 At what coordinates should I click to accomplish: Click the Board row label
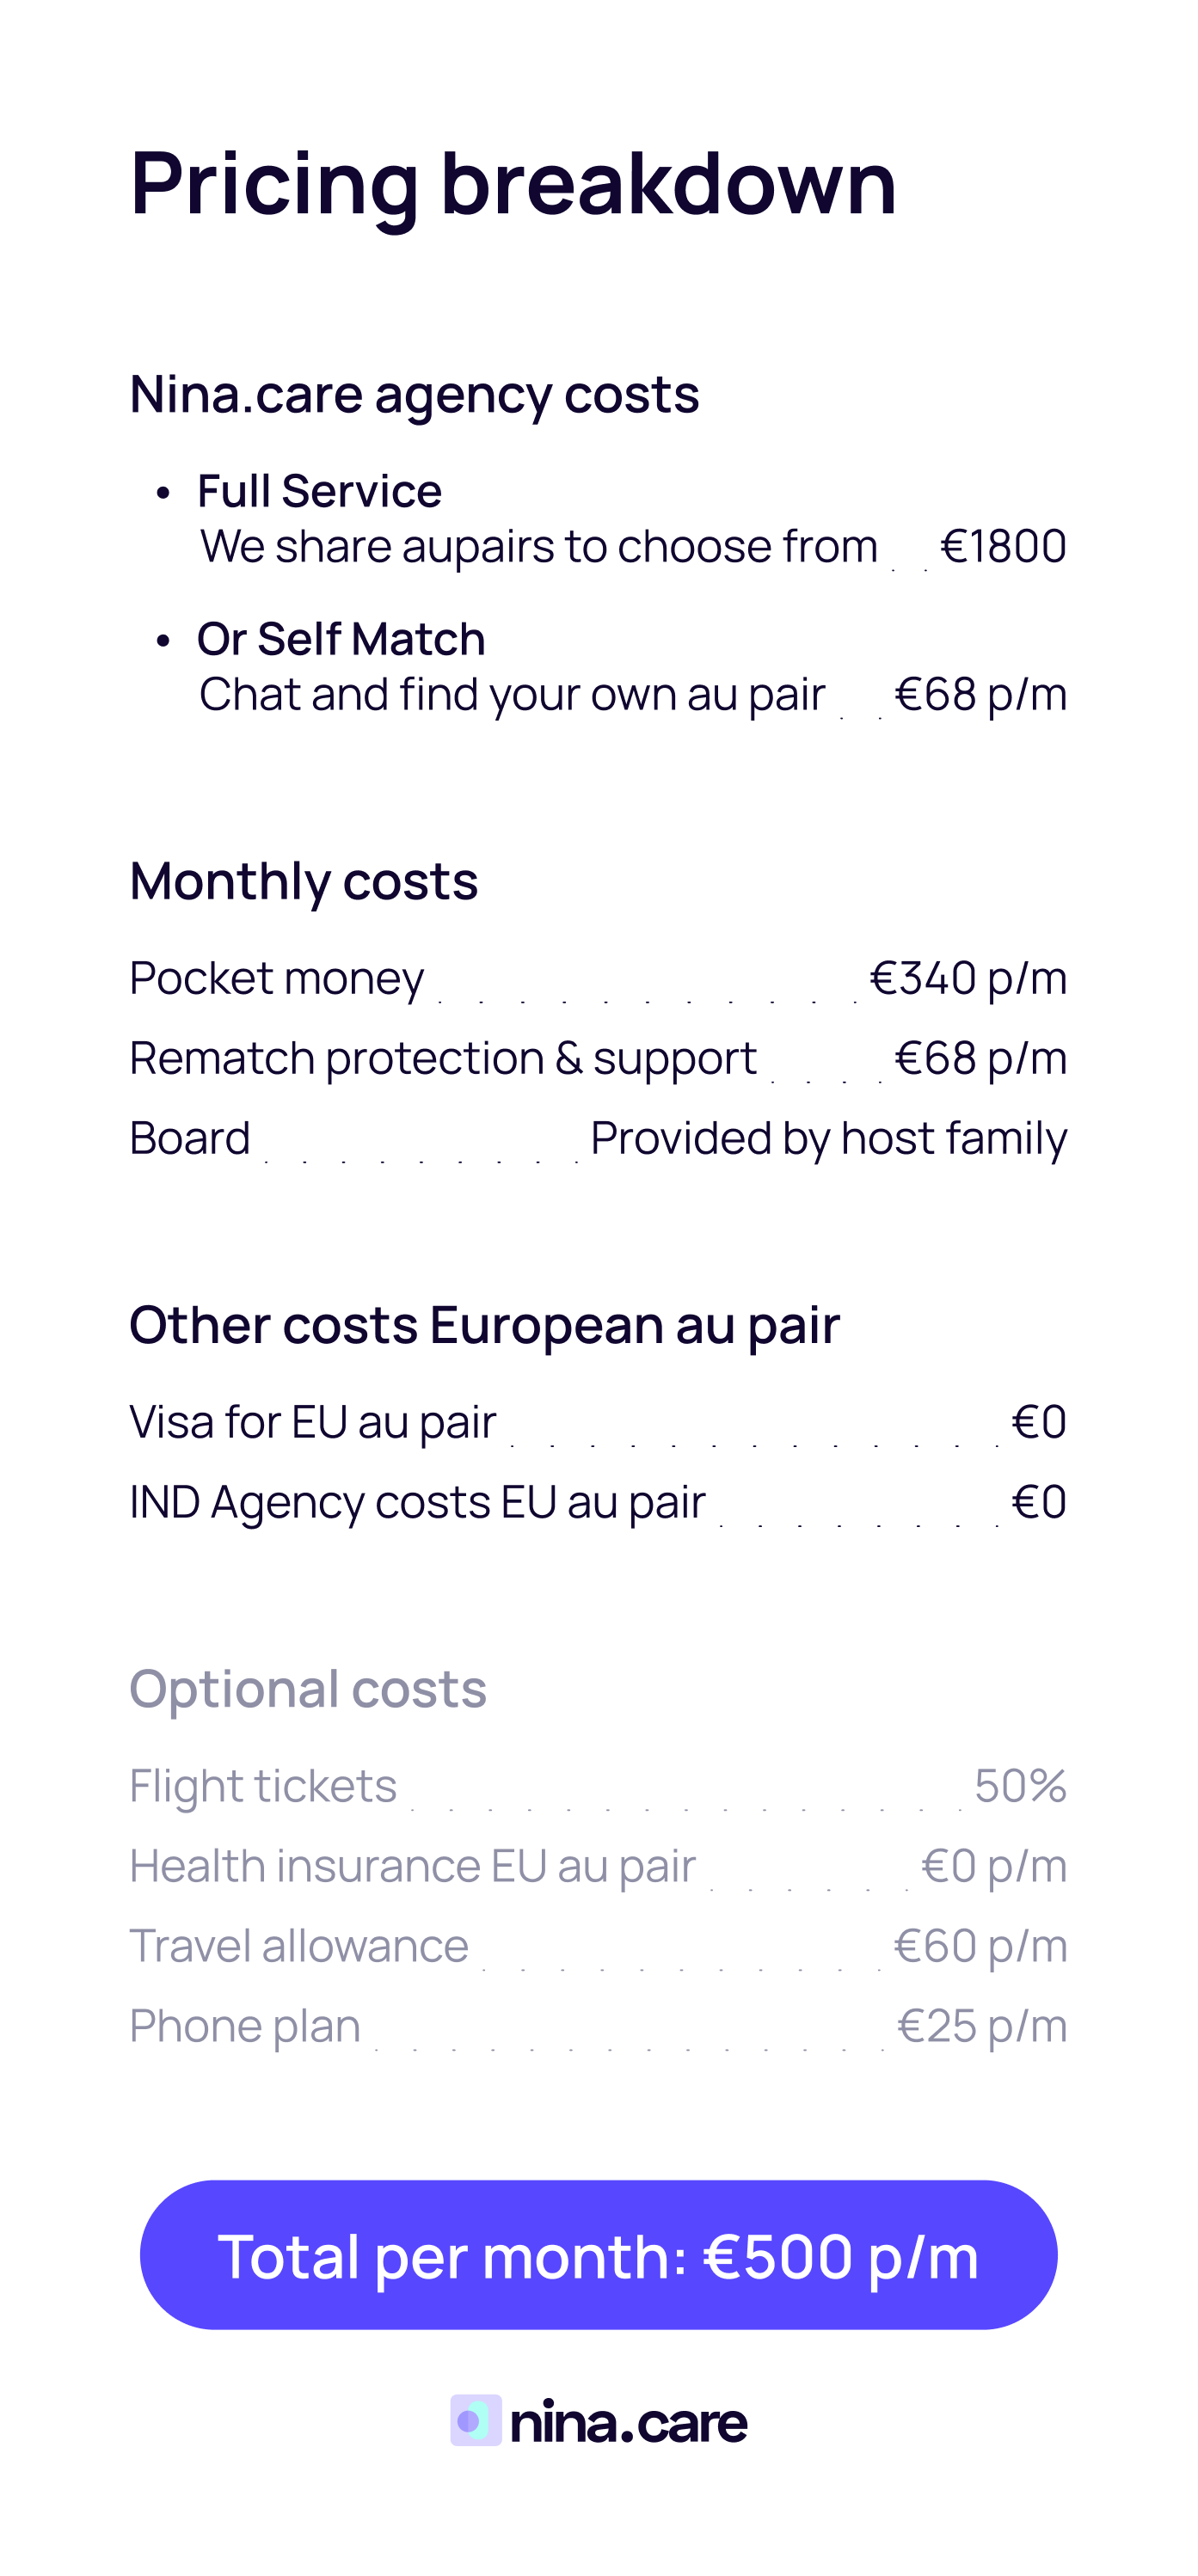coord(190,1138)
